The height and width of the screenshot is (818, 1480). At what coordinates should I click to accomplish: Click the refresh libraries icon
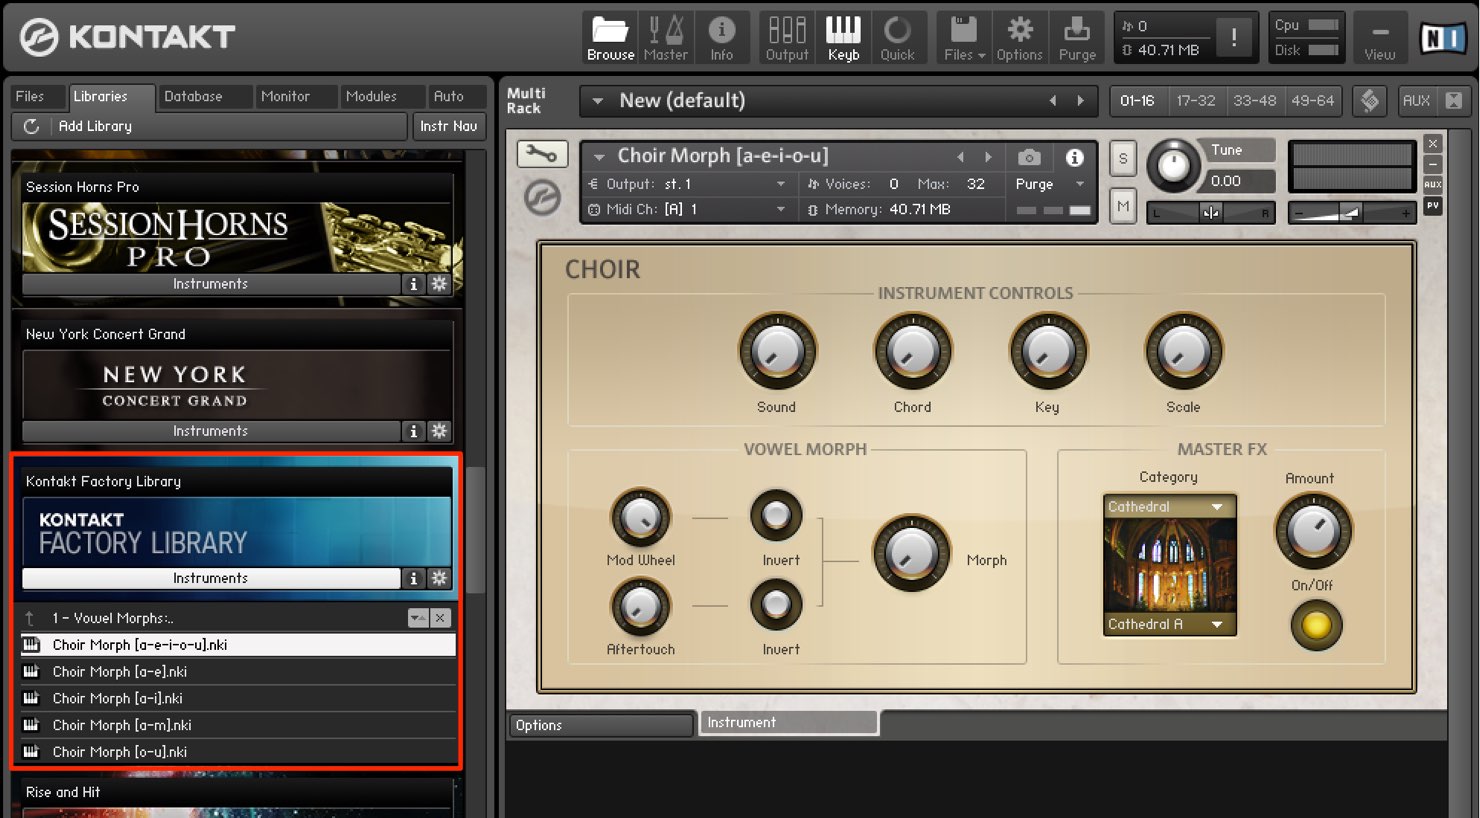pyautogui.click(x=32, y=126)
